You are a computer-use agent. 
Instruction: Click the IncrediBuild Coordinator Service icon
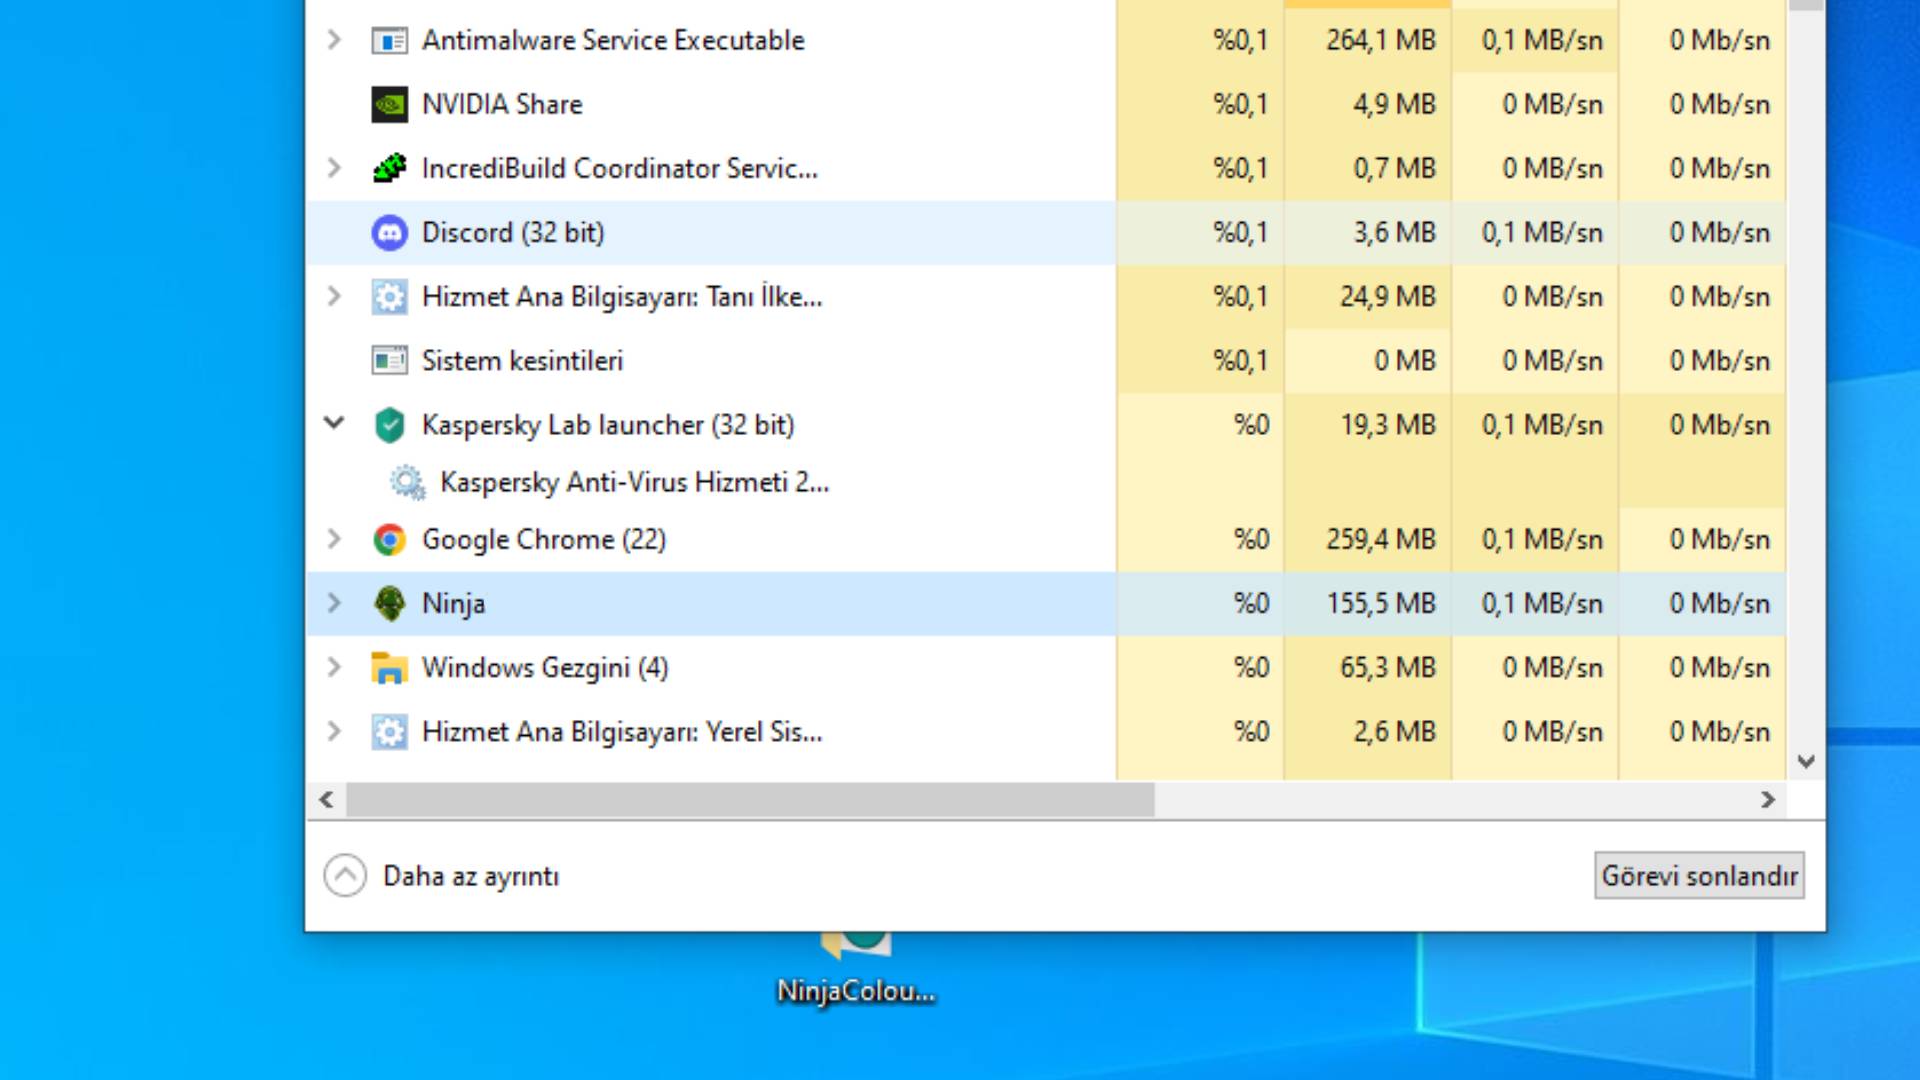click(389, 168)
